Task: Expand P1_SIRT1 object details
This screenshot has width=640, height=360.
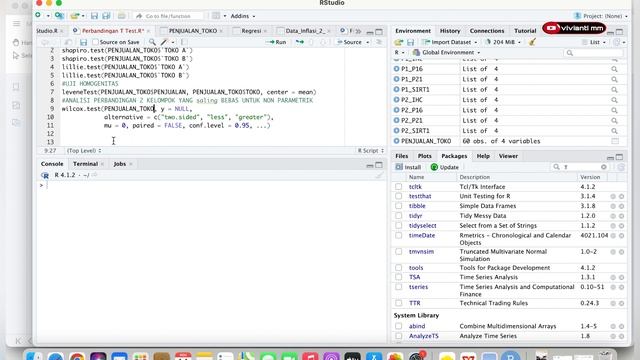Action: point(396,89)
